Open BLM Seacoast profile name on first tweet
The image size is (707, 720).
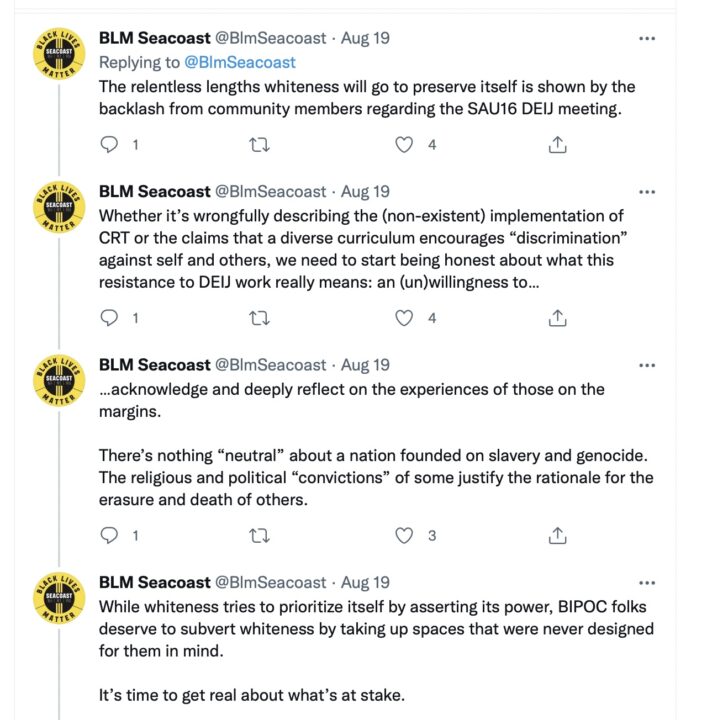tap(154, 39)
